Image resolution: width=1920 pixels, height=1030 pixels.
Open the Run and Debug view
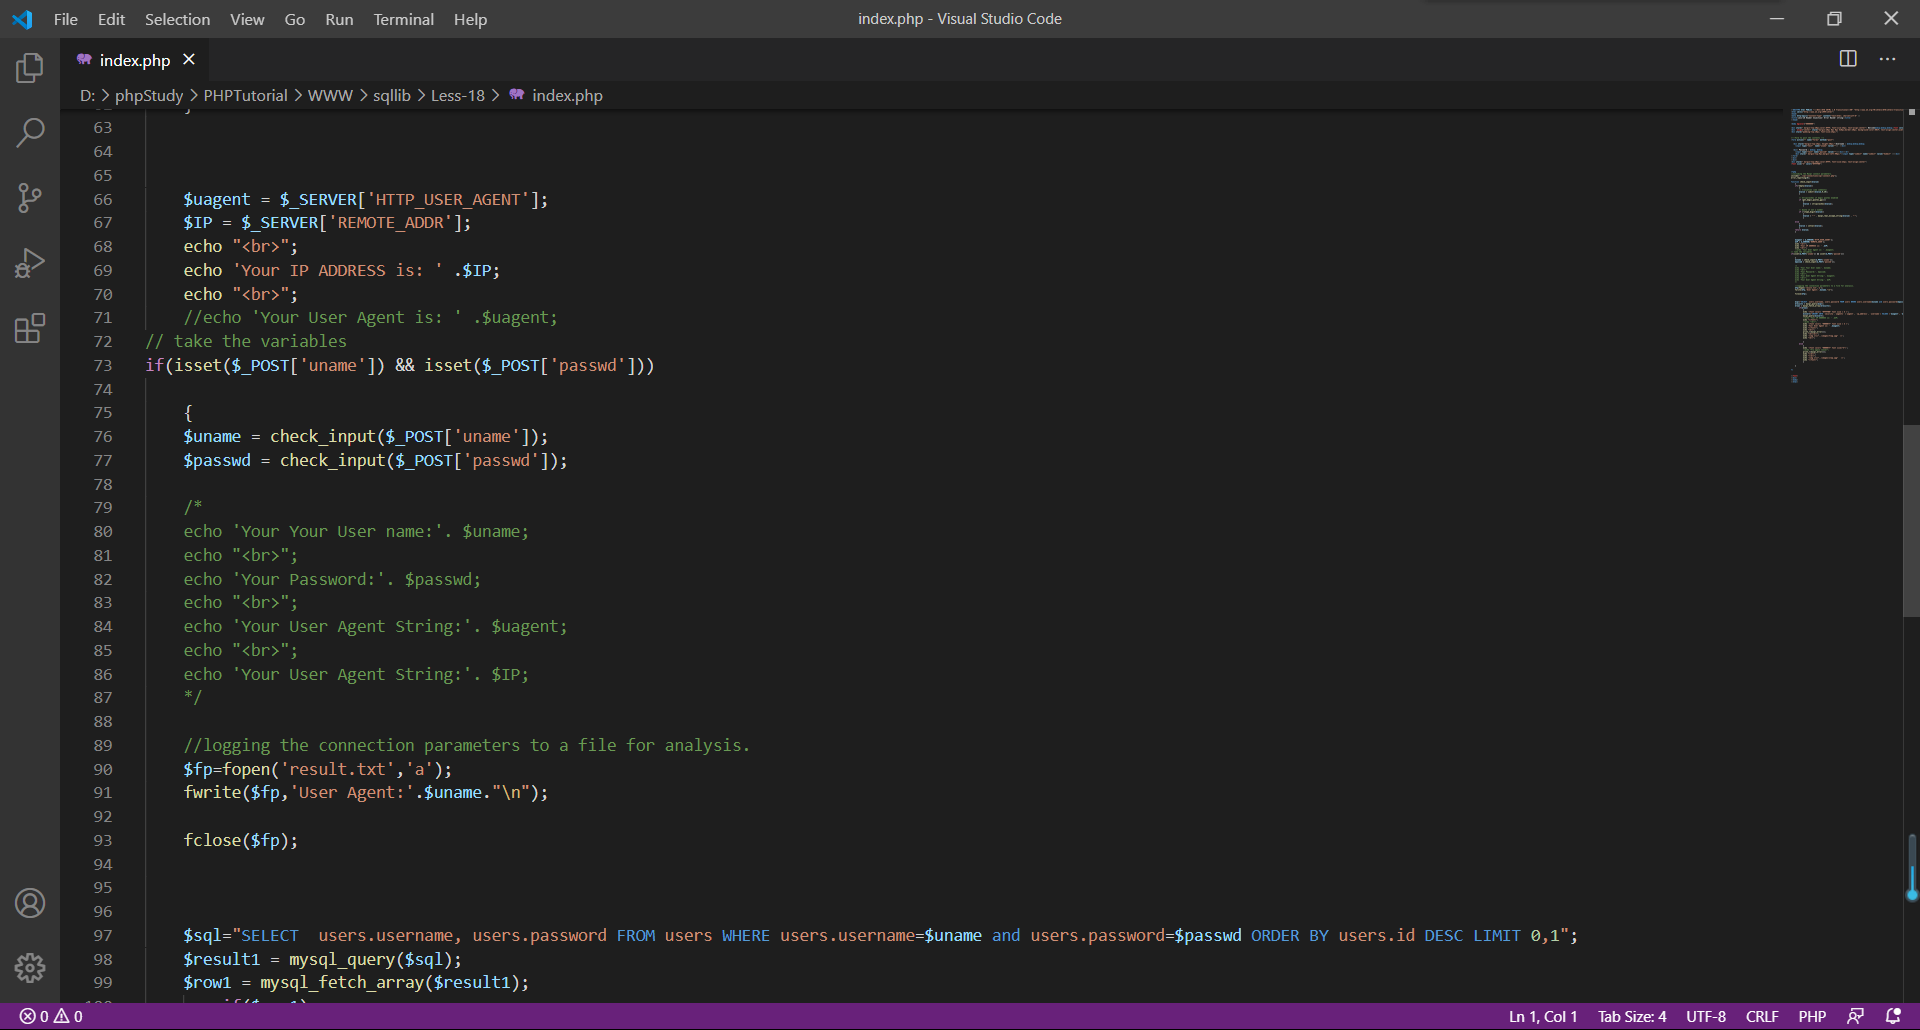coord(30,263)
